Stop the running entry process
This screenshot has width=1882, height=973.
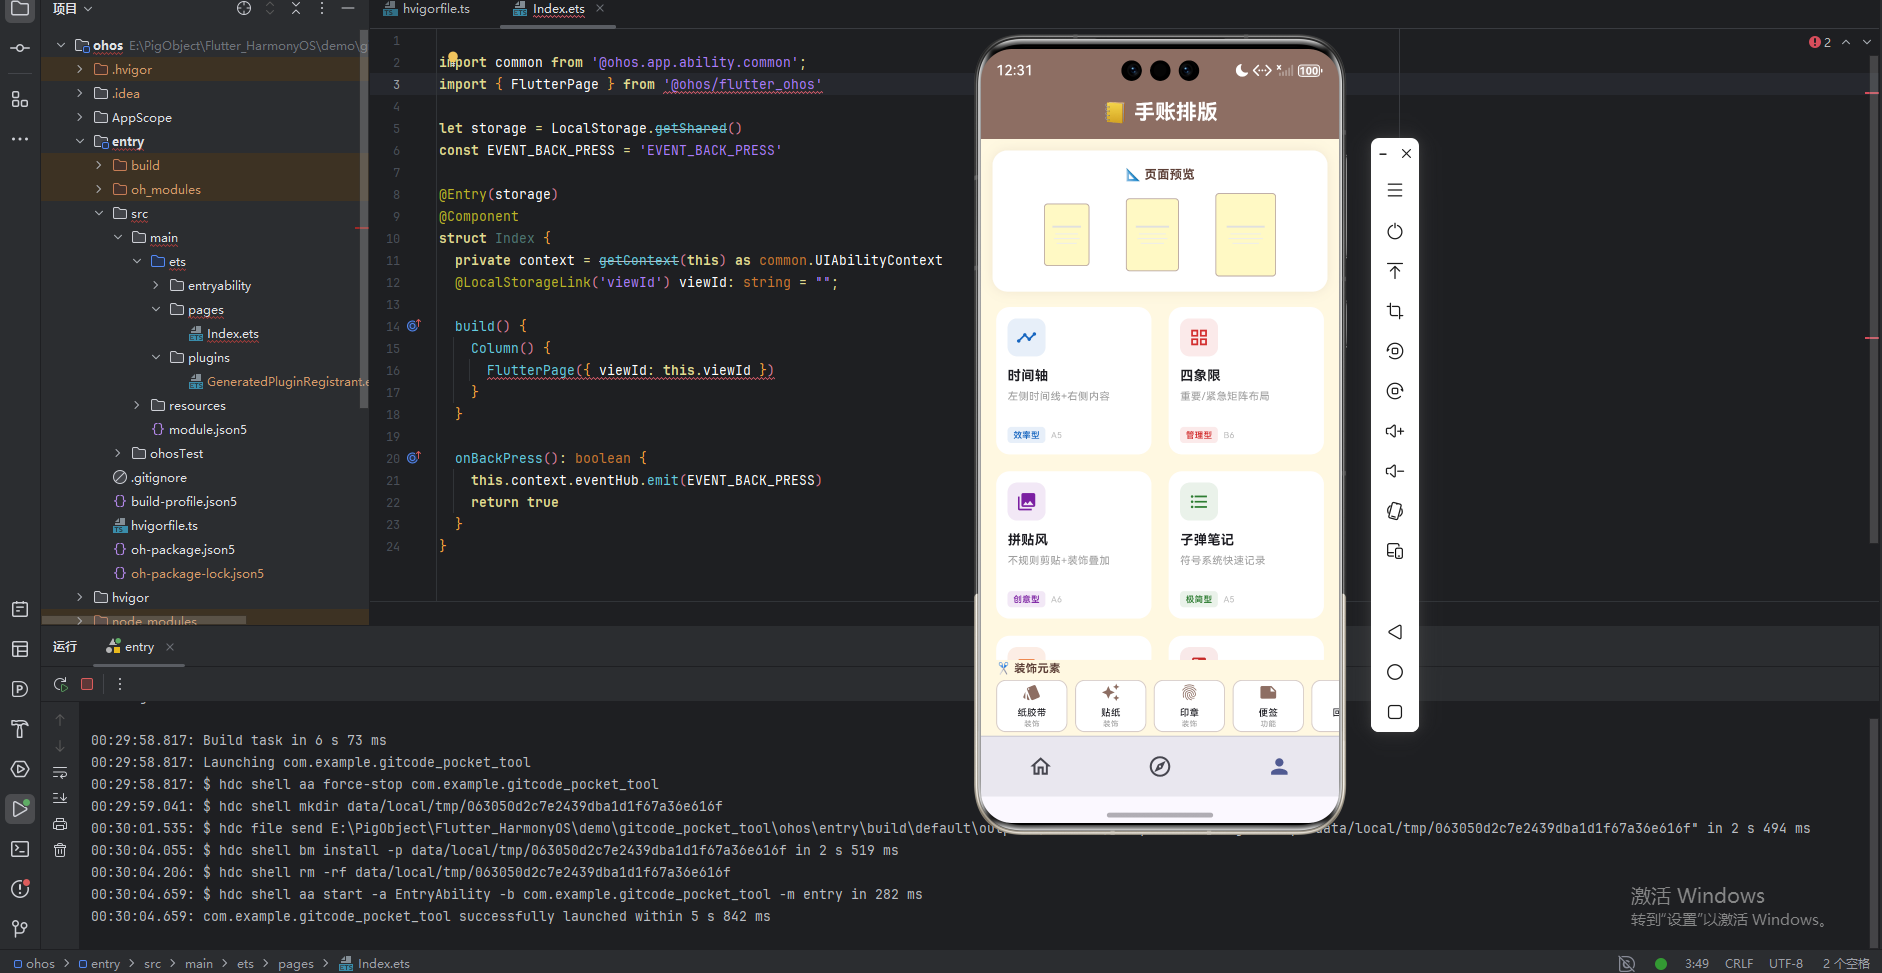click(87, 684)
